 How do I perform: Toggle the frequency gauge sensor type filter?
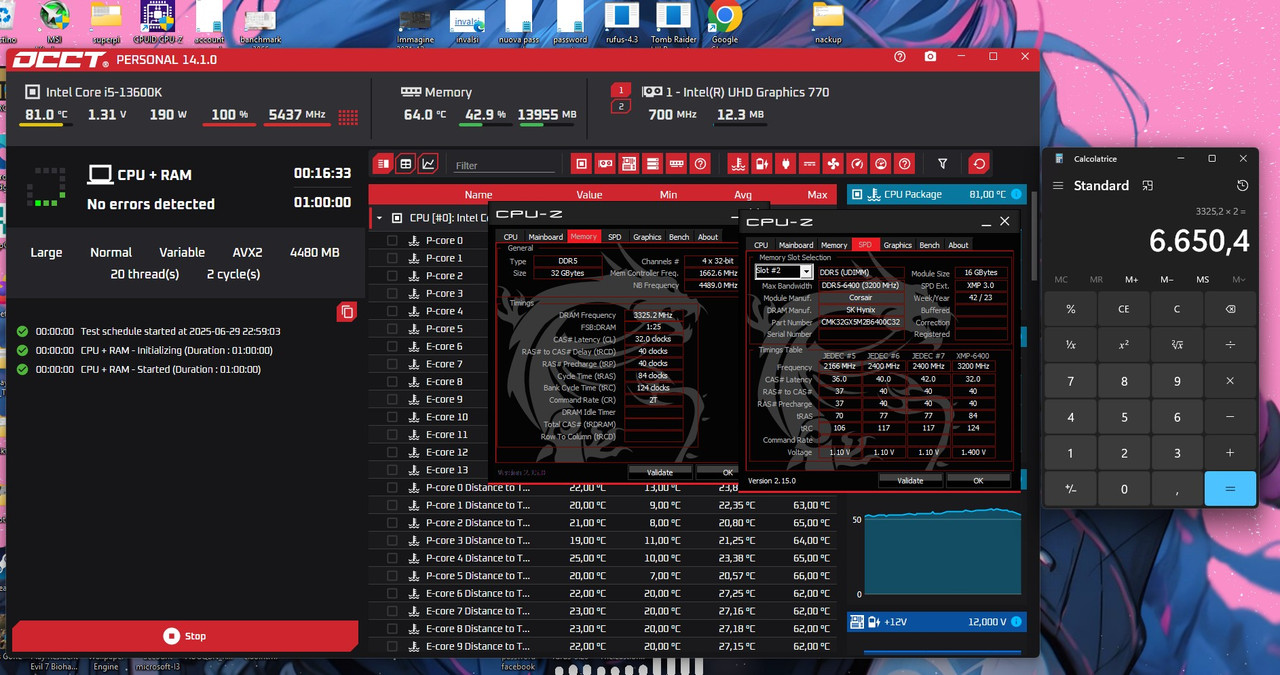click(857, 164)
